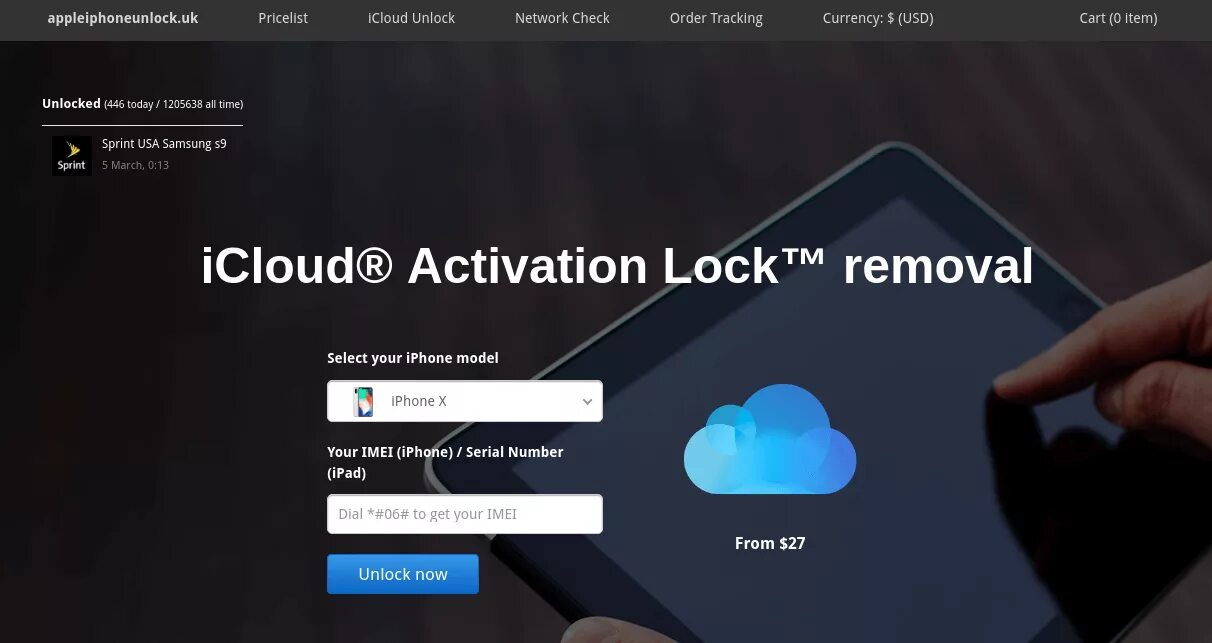This screenshot has height=643, width=1212.
Task: Open the Currency: $ (USD) selector
Action: 878,18
